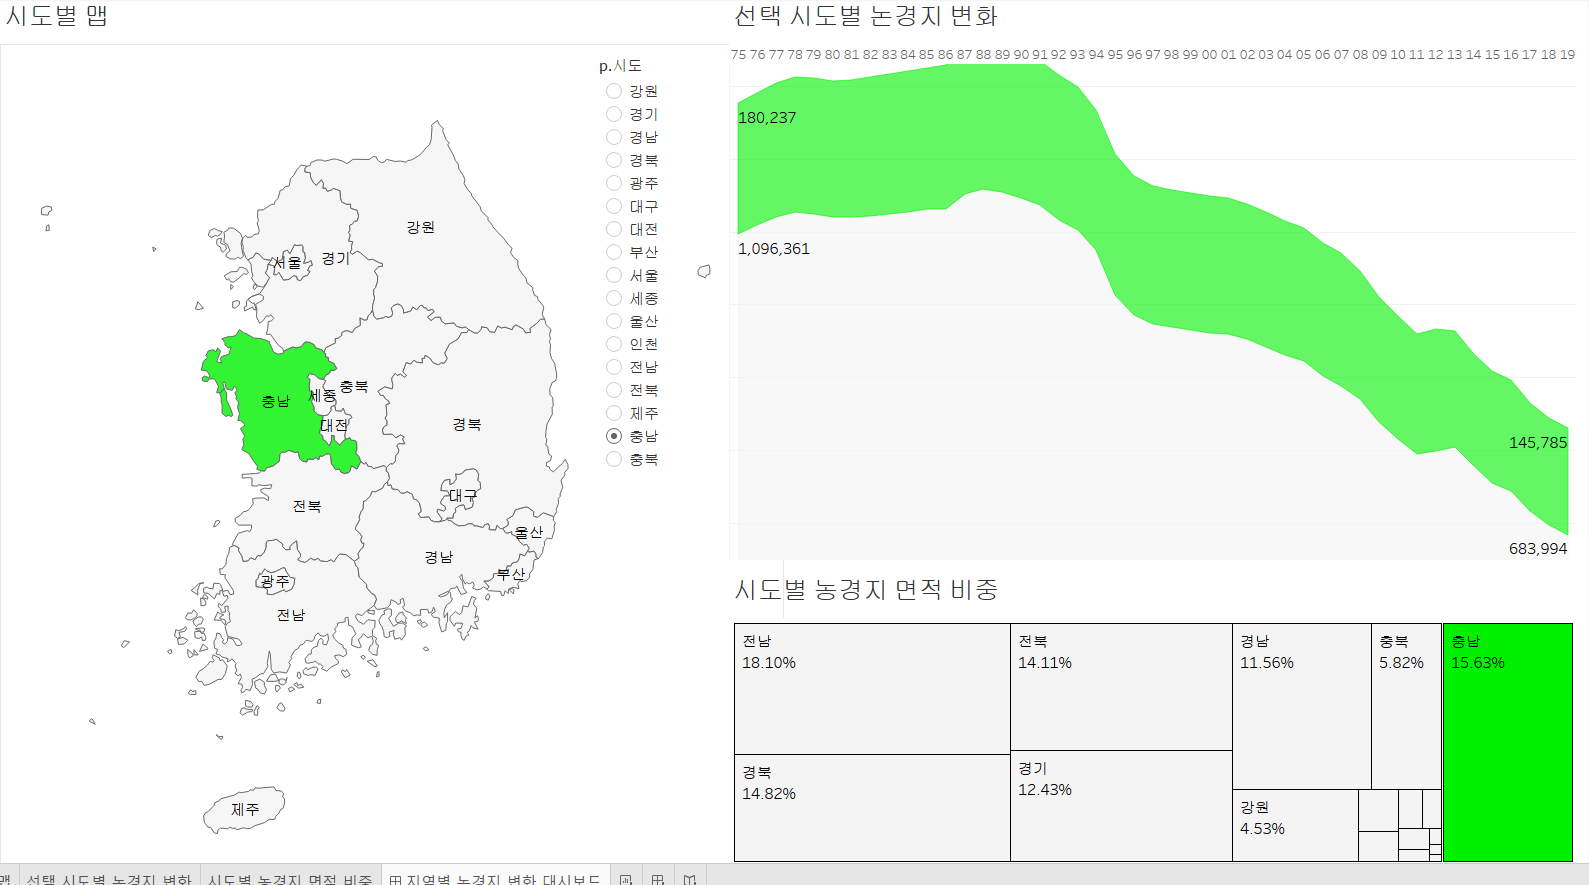Choose 대전 in the p.시도 list
This screenshot has width=1589, height=885.
pyautogui.click(x=614, y=229)
